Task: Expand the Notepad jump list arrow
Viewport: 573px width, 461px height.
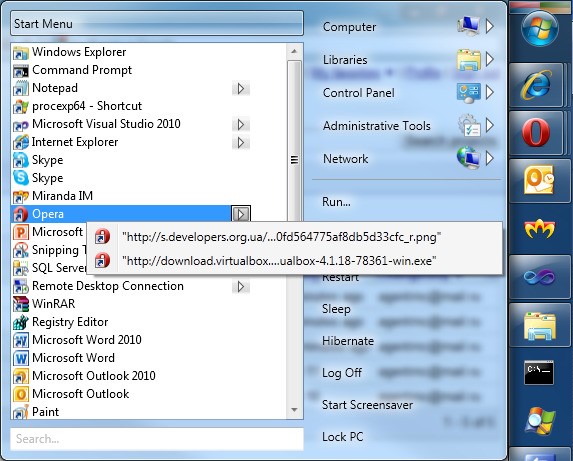Action: click(241, 88)
